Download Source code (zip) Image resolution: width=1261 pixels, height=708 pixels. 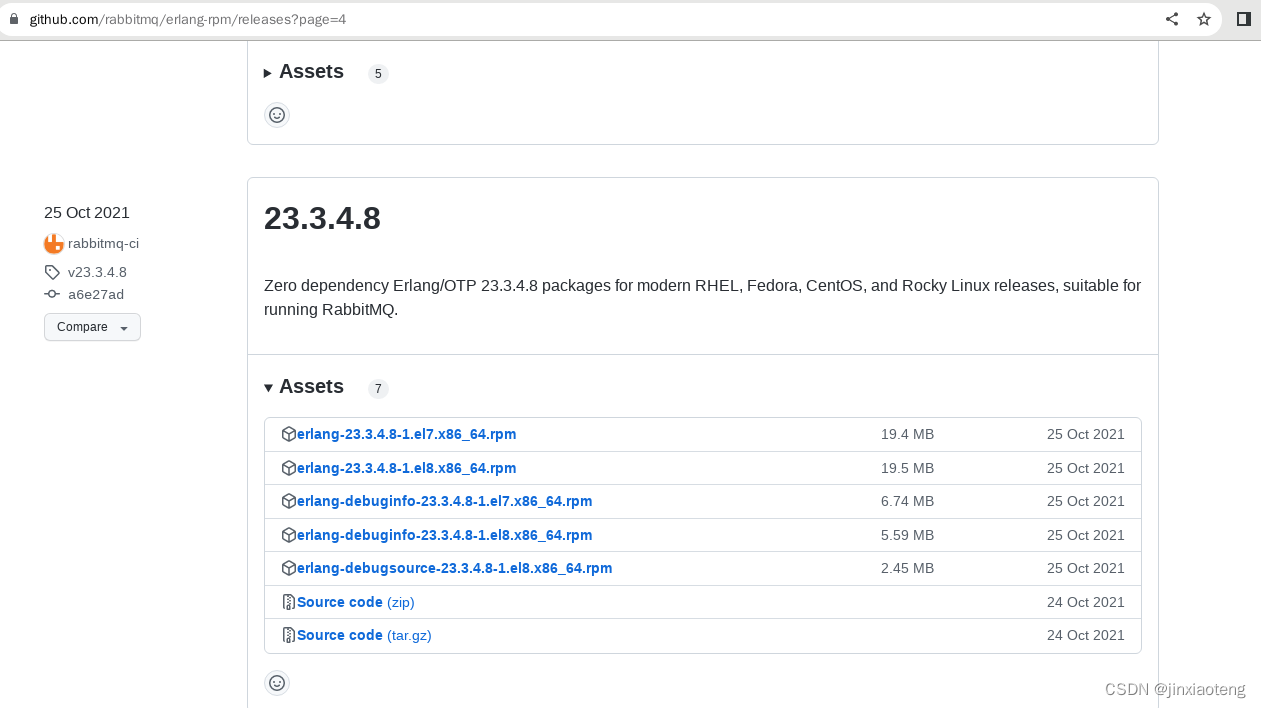click(x=356, y=602)
